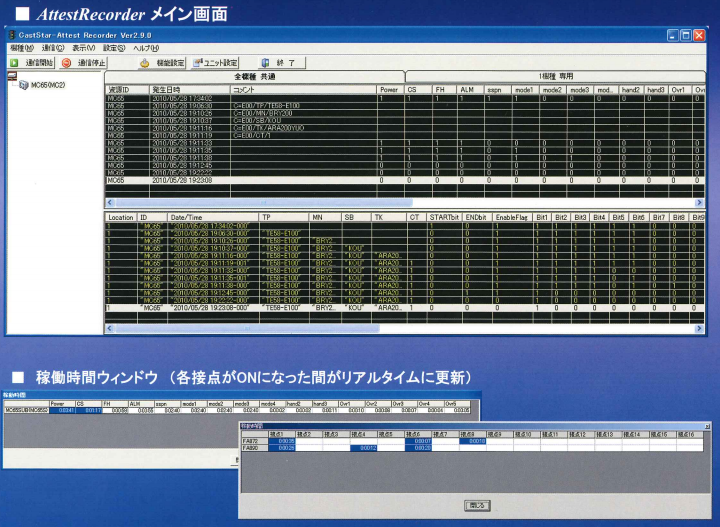
Task: Select the highlighted row dated 2010/05/28 19:23:08 in upper table
Action: (x=405, y=181)
